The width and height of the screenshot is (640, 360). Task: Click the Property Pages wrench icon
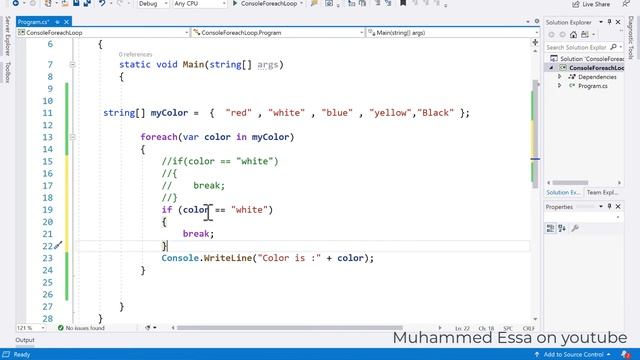575,228
